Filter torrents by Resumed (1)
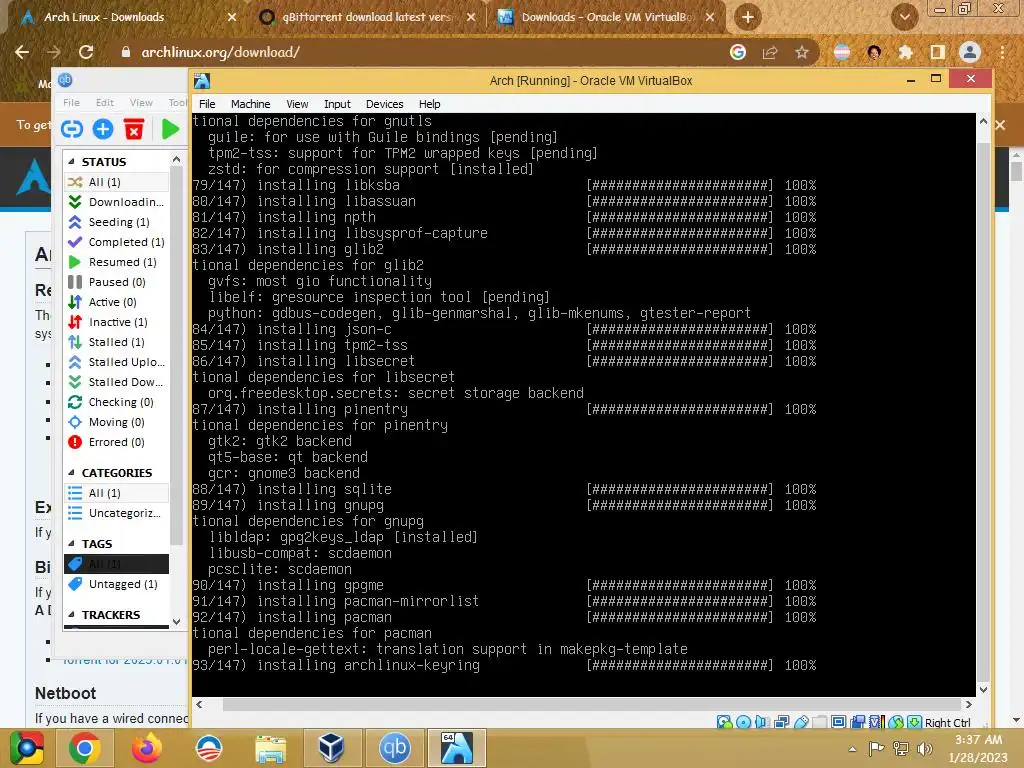Image resolution: width=1024 pixels, height=768 pixels. point(118,262)
